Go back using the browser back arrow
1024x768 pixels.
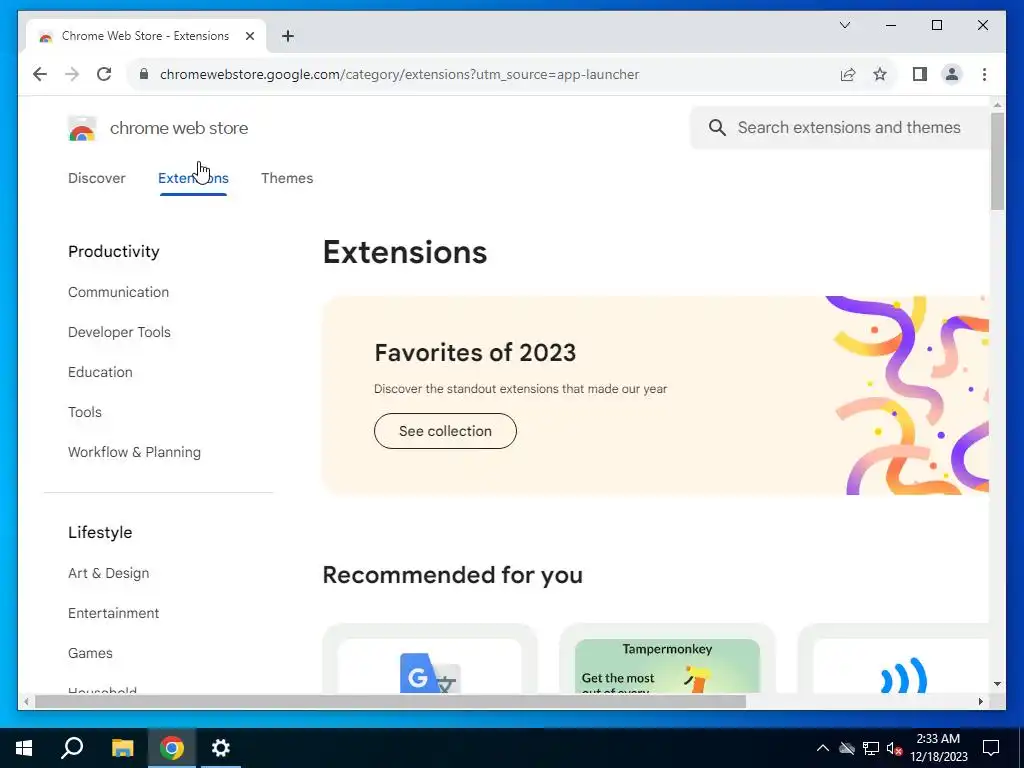[40, 74]
